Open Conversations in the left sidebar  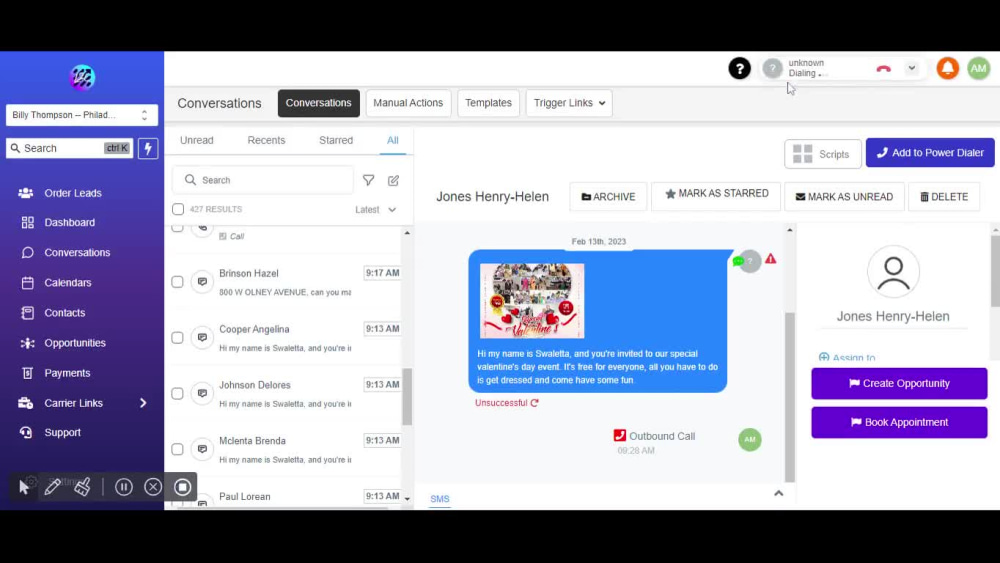(x=77, y=252)
